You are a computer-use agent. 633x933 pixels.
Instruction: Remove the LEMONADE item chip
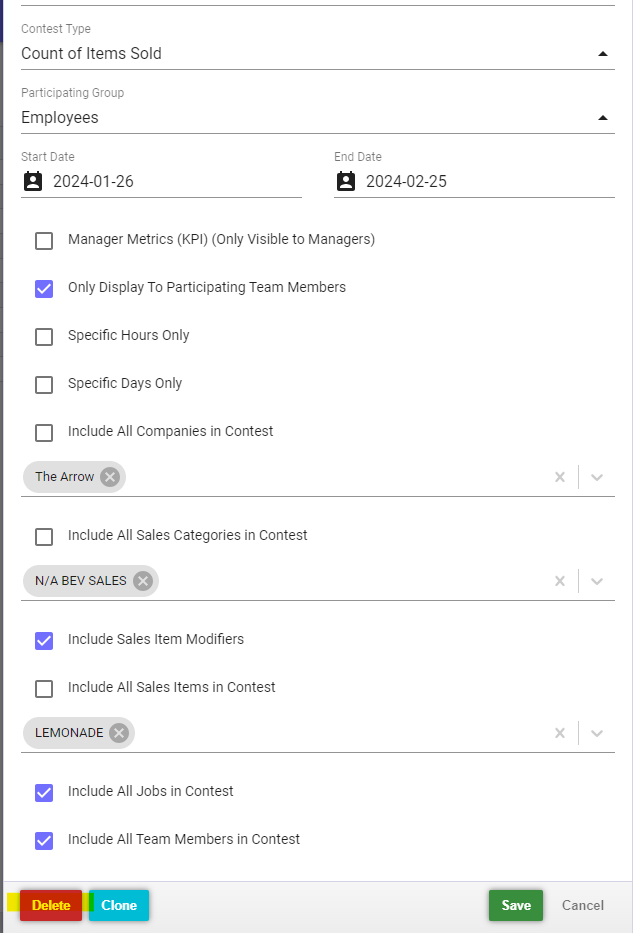[x=119, y=732]
